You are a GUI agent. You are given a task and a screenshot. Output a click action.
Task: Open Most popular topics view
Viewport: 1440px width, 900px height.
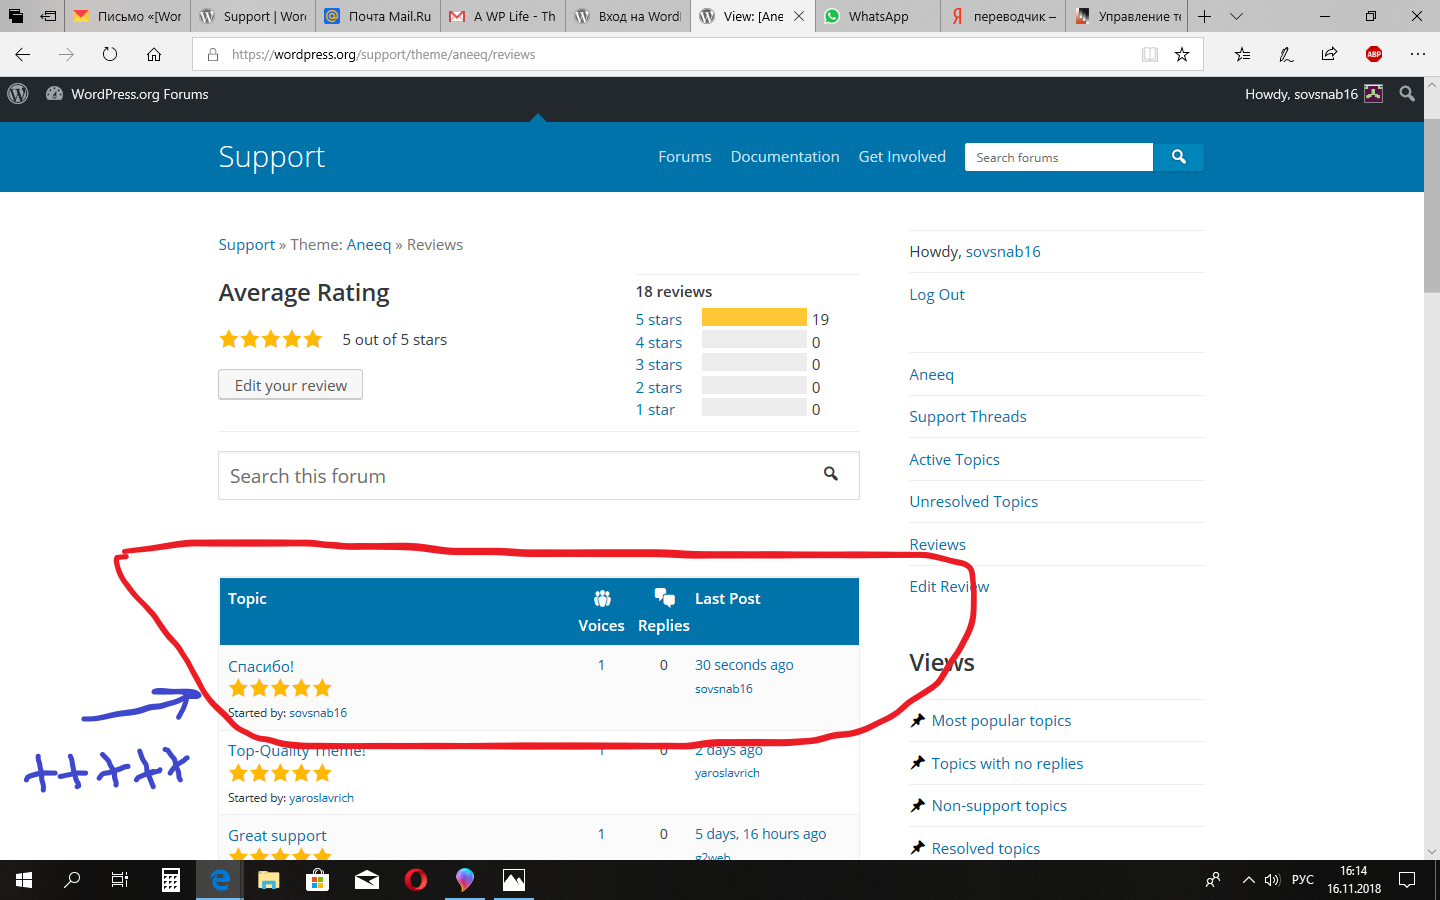pos(1001,721)
